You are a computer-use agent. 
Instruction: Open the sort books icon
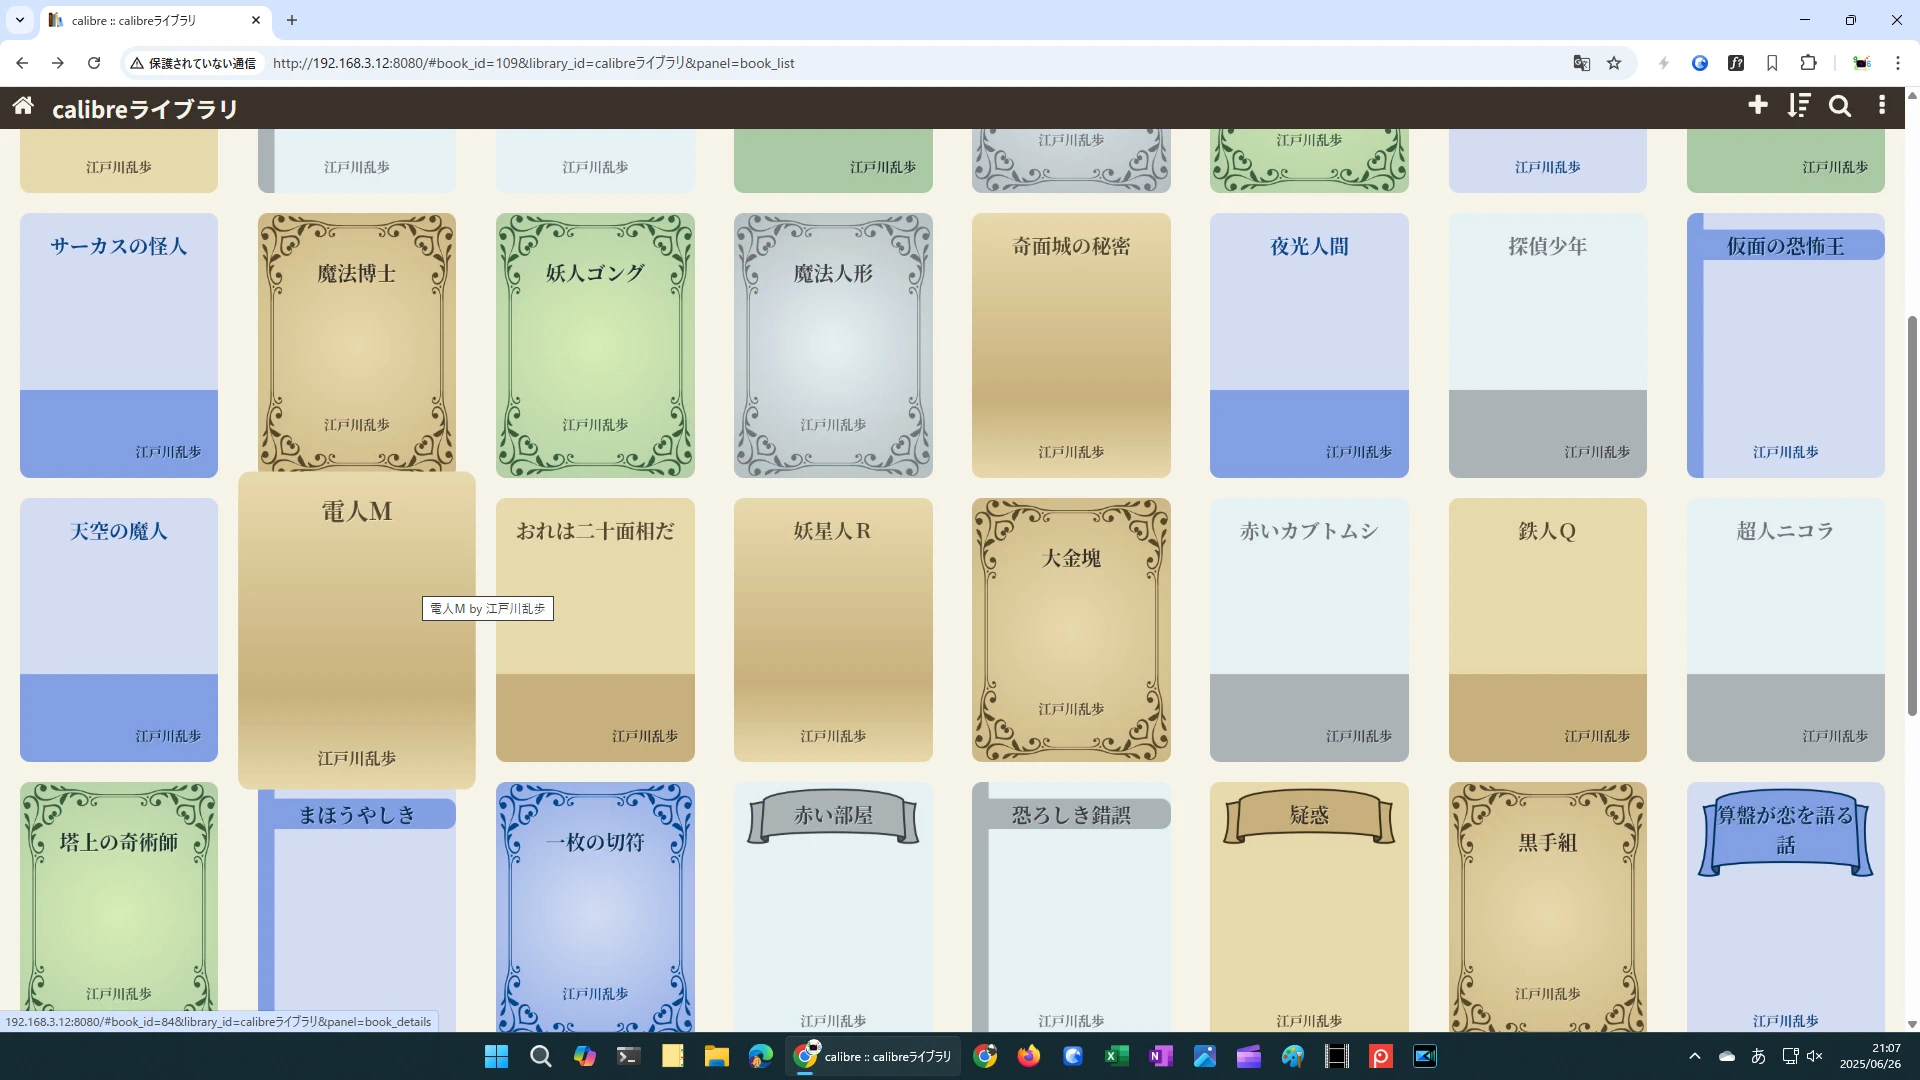(1798, 105)
